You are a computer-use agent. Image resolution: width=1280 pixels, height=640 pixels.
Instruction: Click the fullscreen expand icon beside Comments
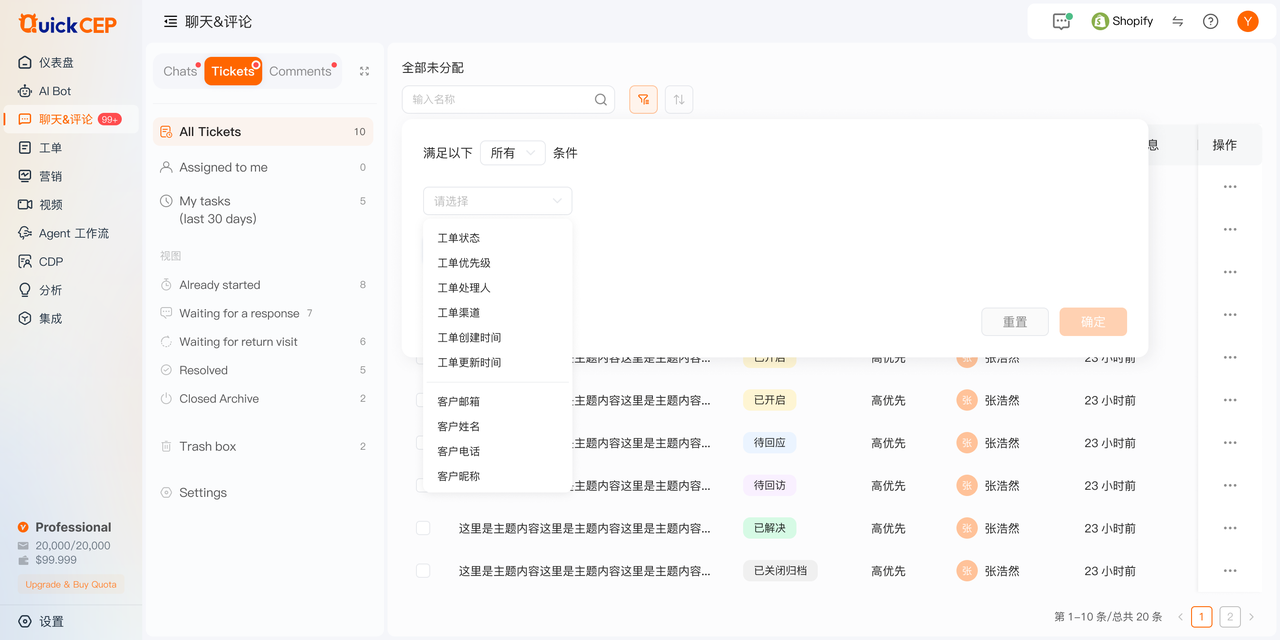click(x=364, y=71)
